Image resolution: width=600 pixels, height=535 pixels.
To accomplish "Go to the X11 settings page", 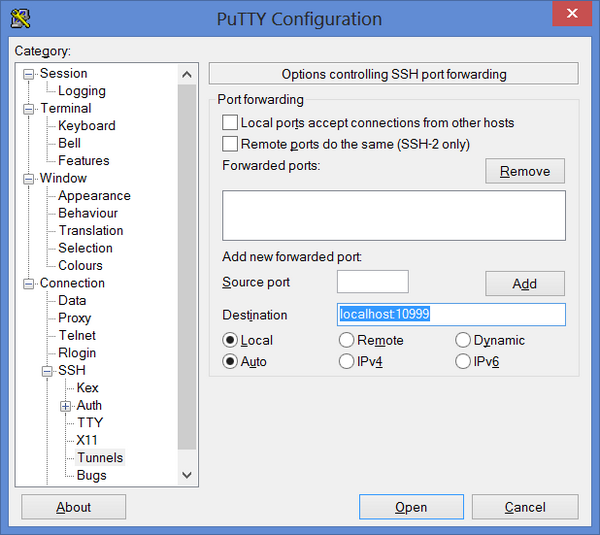I will click(x=87, y=440).
